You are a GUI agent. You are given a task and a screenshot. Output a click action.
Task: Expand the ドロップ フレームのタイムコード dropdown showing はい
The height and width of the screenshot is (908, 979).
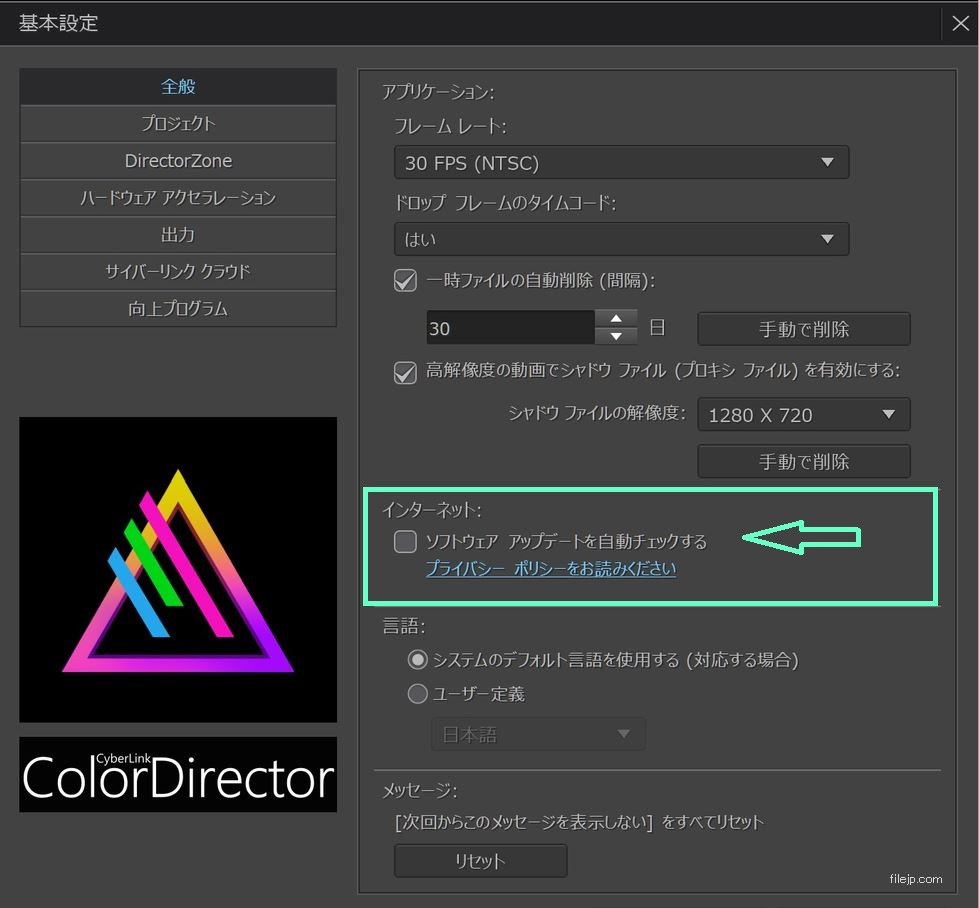pyautogui.click(x=621, y=239)
